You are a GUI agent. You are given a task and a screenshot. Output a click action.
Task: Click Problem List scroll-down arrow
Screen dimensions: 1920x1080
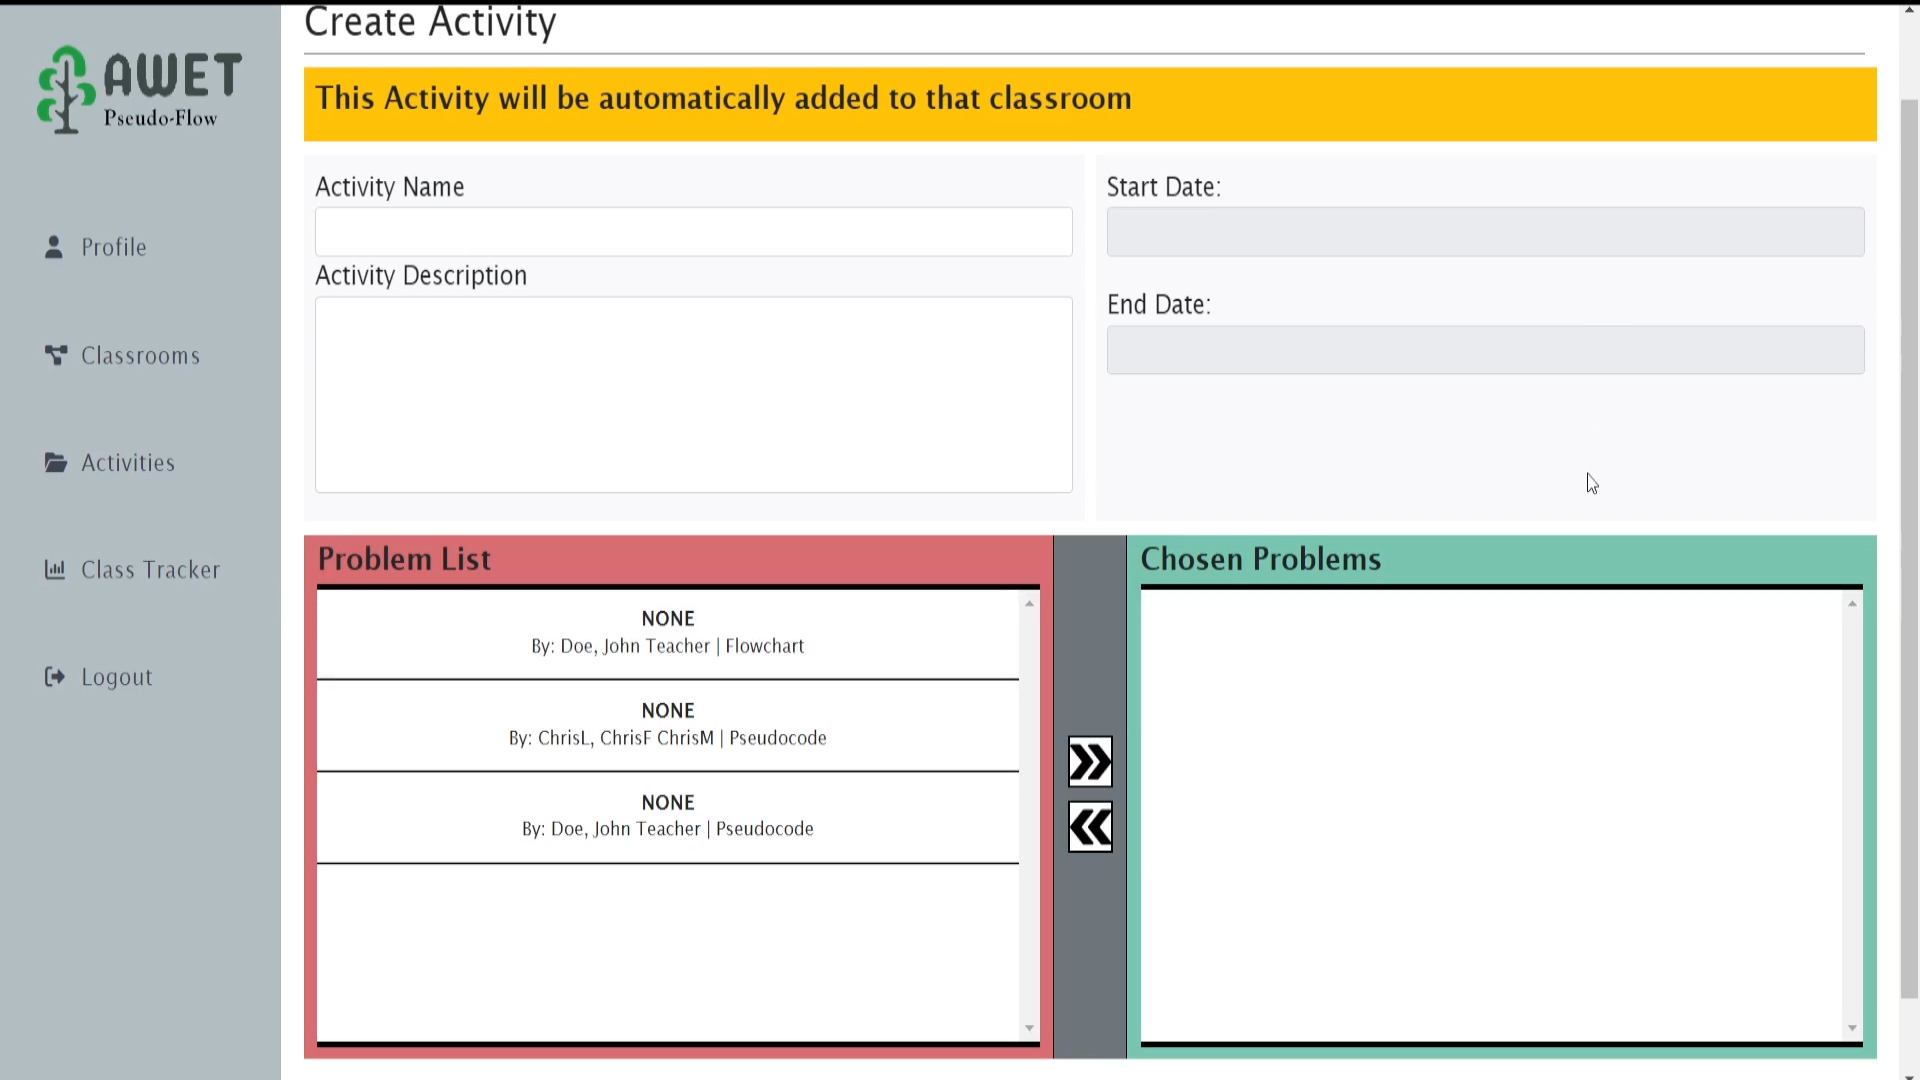1029,1028
